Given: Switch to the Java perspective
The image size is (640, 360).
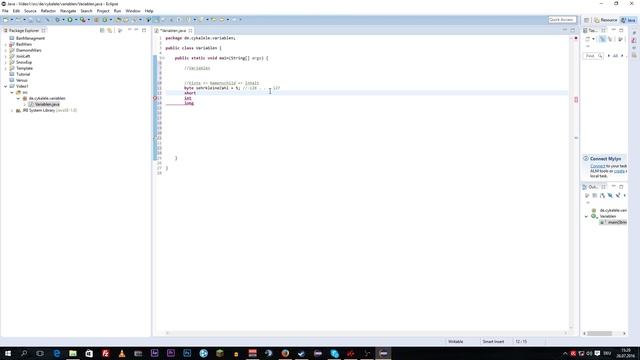Looking at the screenshot, I should [629, 20].
